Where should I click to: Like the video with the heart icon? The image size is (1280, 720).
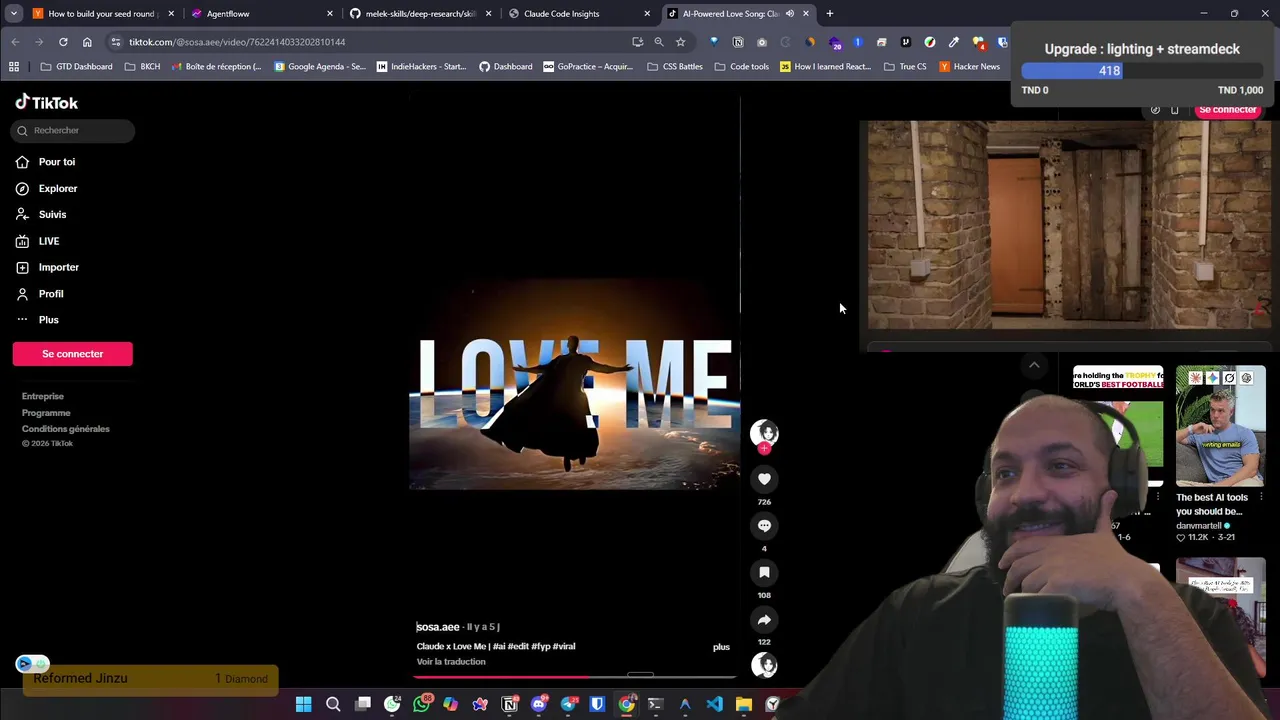764,479
